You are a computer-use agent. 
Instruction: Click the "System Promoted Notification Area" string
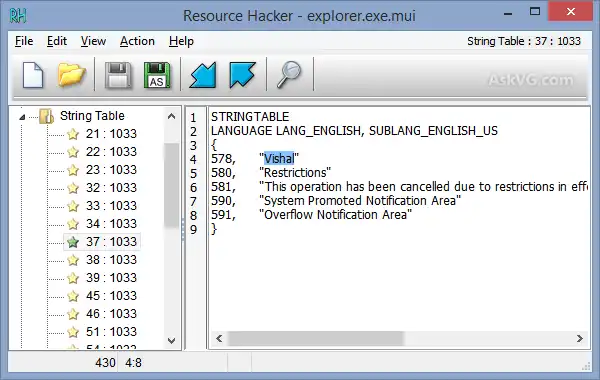point(360,201)
